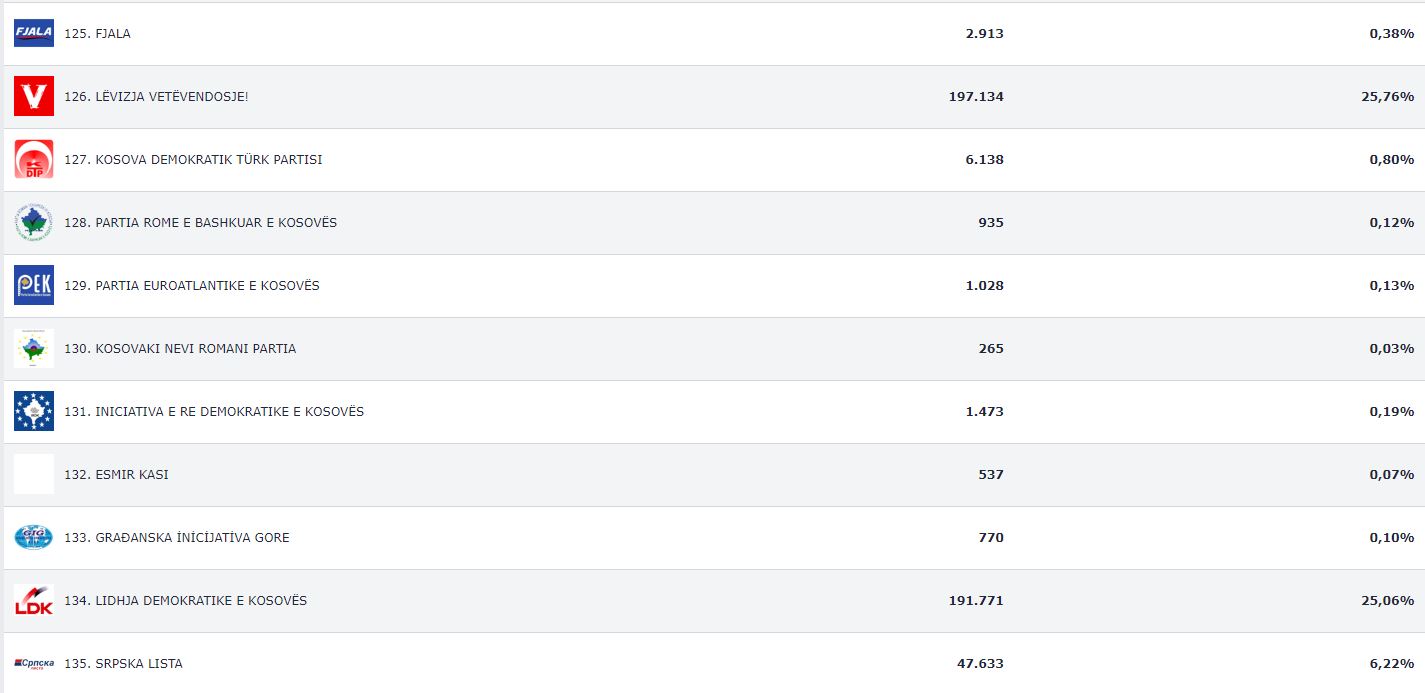This screenshot has width=1425, height=693.
Task: Click the Građanska Inicijativa Gore logo
Action: 34,537
